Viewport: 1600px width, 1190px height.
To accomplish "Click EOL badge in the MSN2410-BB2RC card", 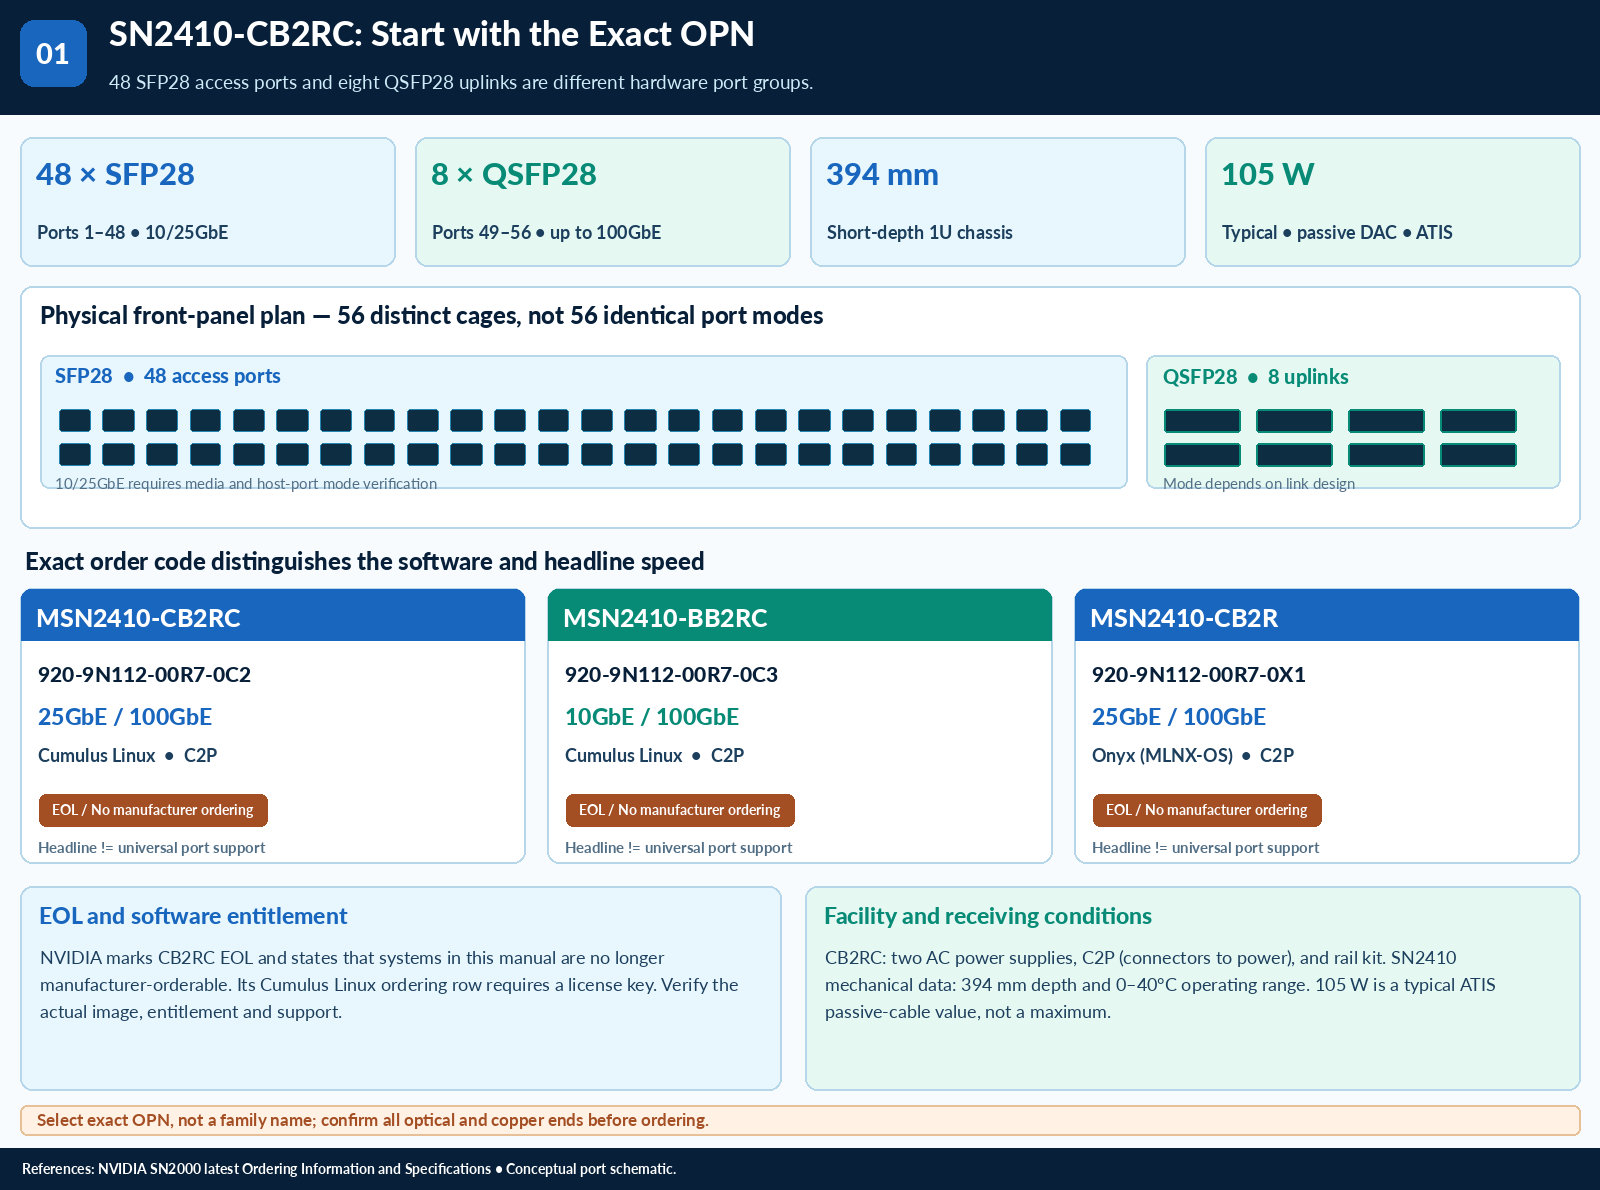I will click(x=680, y=810).
